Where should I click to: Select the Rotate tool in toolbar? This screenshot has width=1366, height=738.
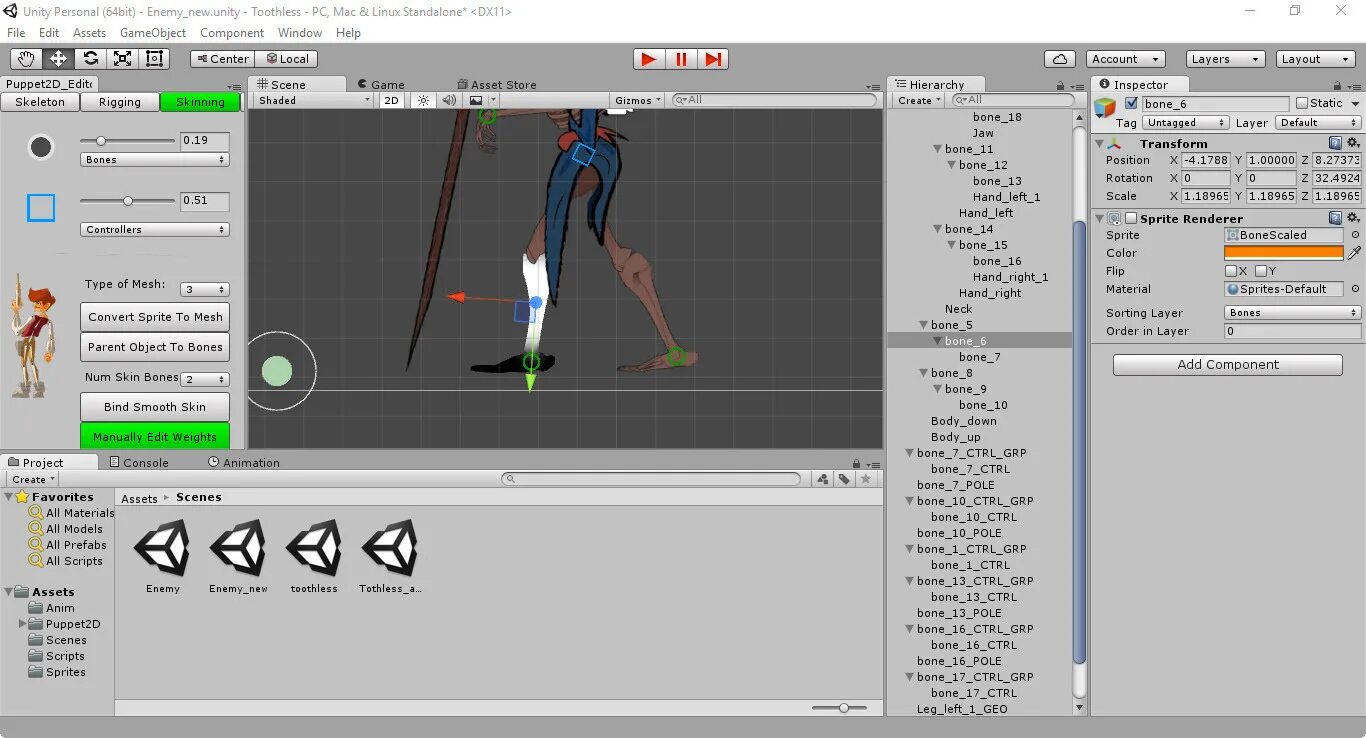tap(90, 59)
